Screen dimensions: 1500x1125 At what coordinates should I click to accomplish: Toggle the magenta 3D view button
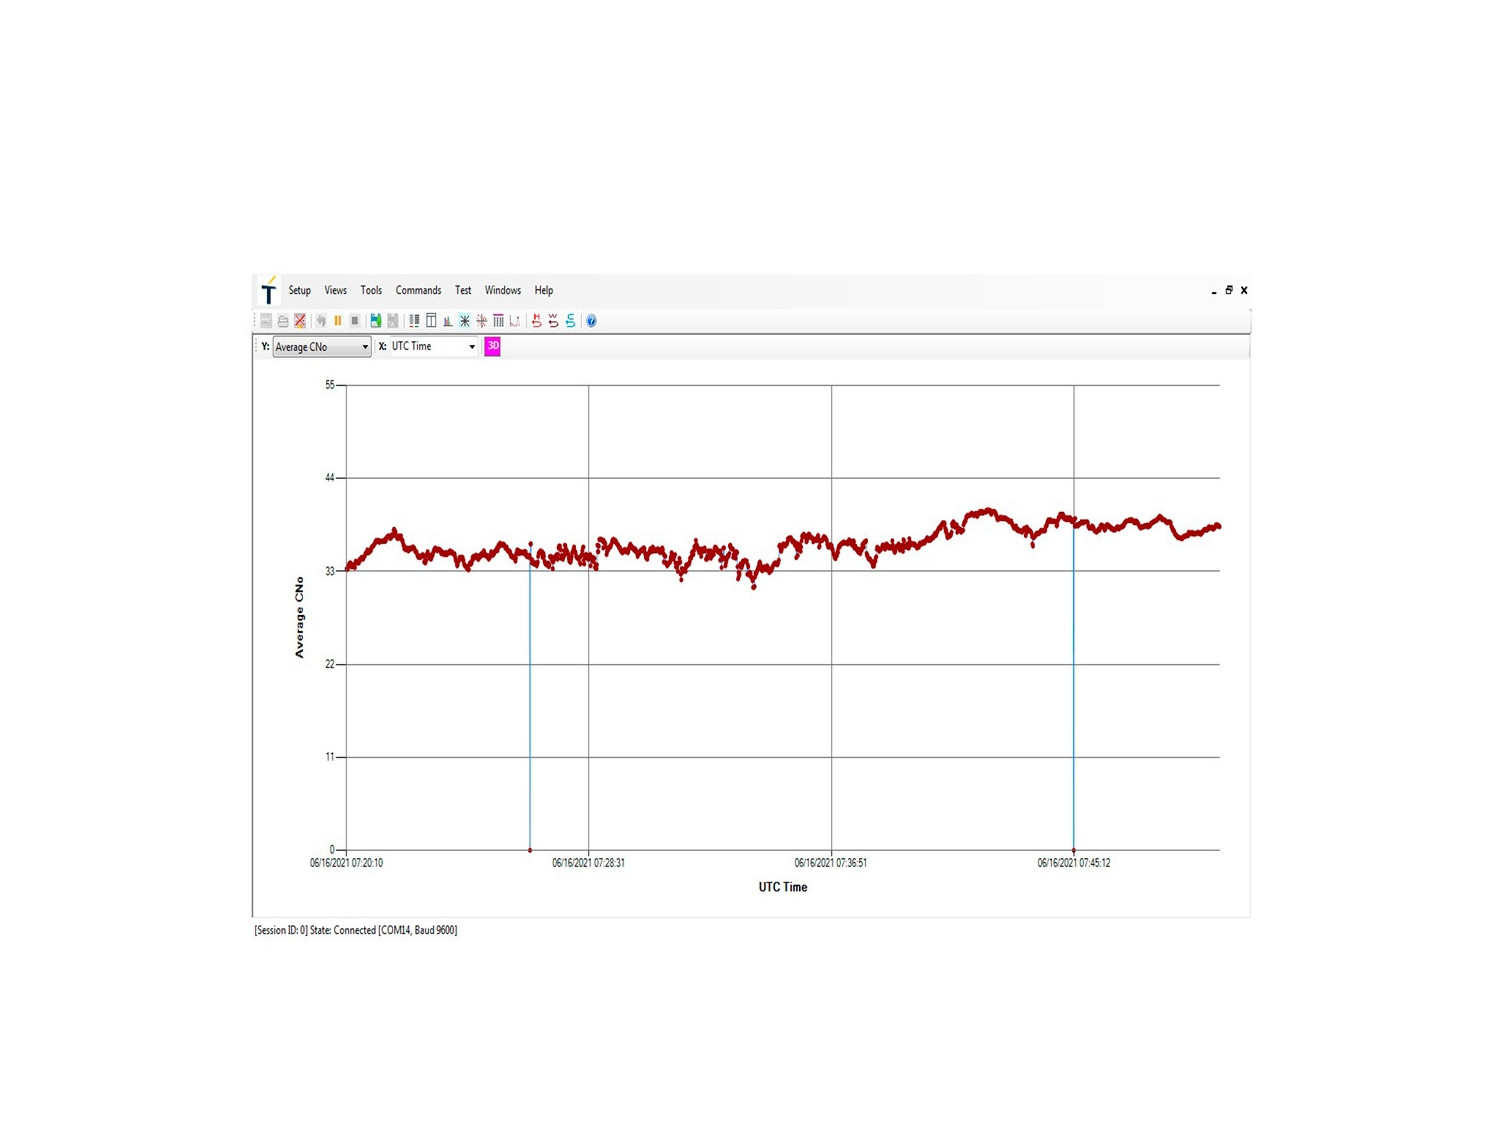[x=492, y=346]
